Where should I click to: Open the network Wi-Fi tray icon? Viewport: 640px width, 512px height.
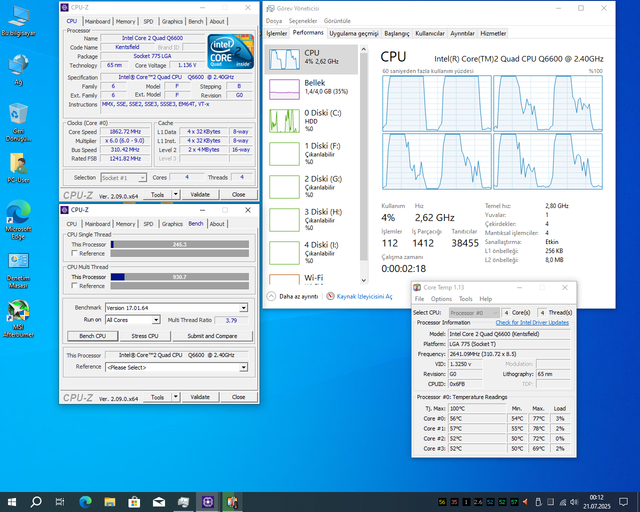563,502
